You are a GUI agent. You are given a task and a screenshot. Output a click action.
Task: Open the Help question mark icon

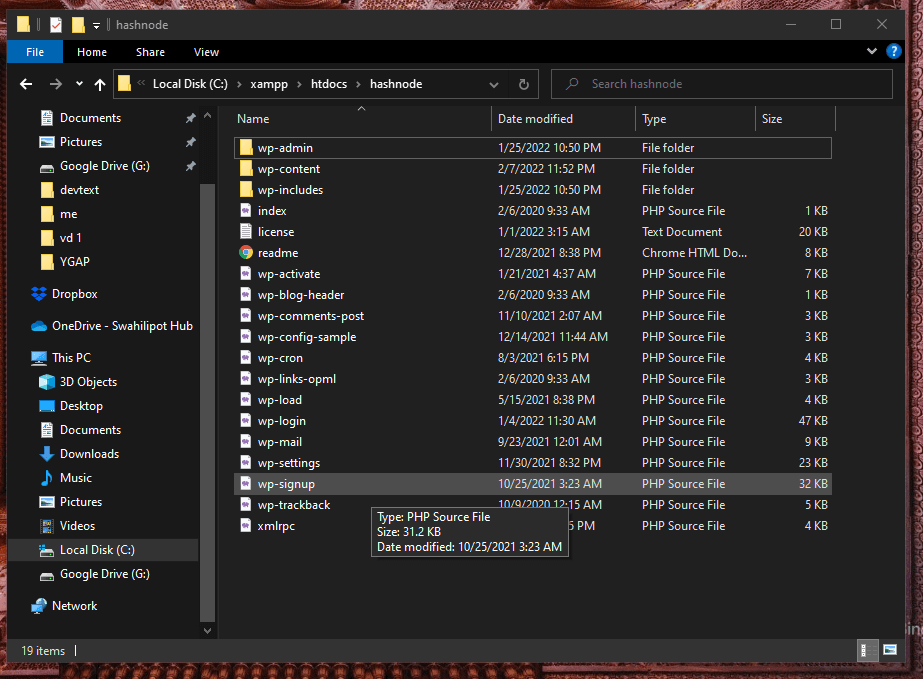pos(894,51)
